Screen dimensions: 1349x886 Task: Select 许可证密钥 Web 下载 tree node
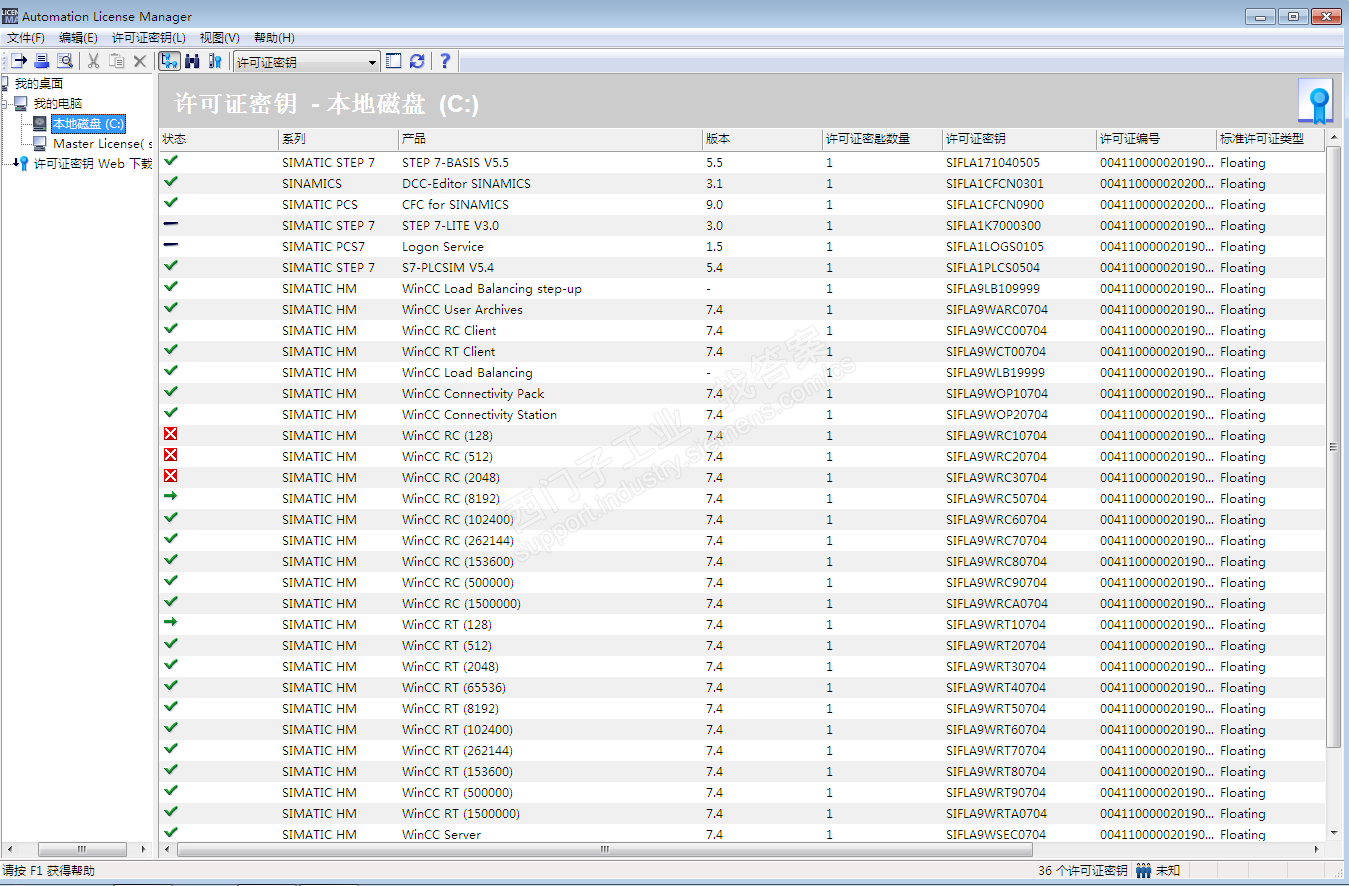93,164
